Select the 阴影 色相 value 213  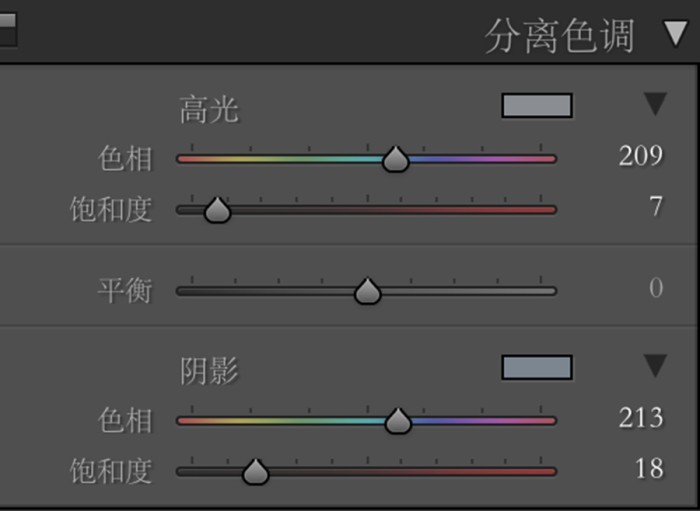click(x=641, y=418)
